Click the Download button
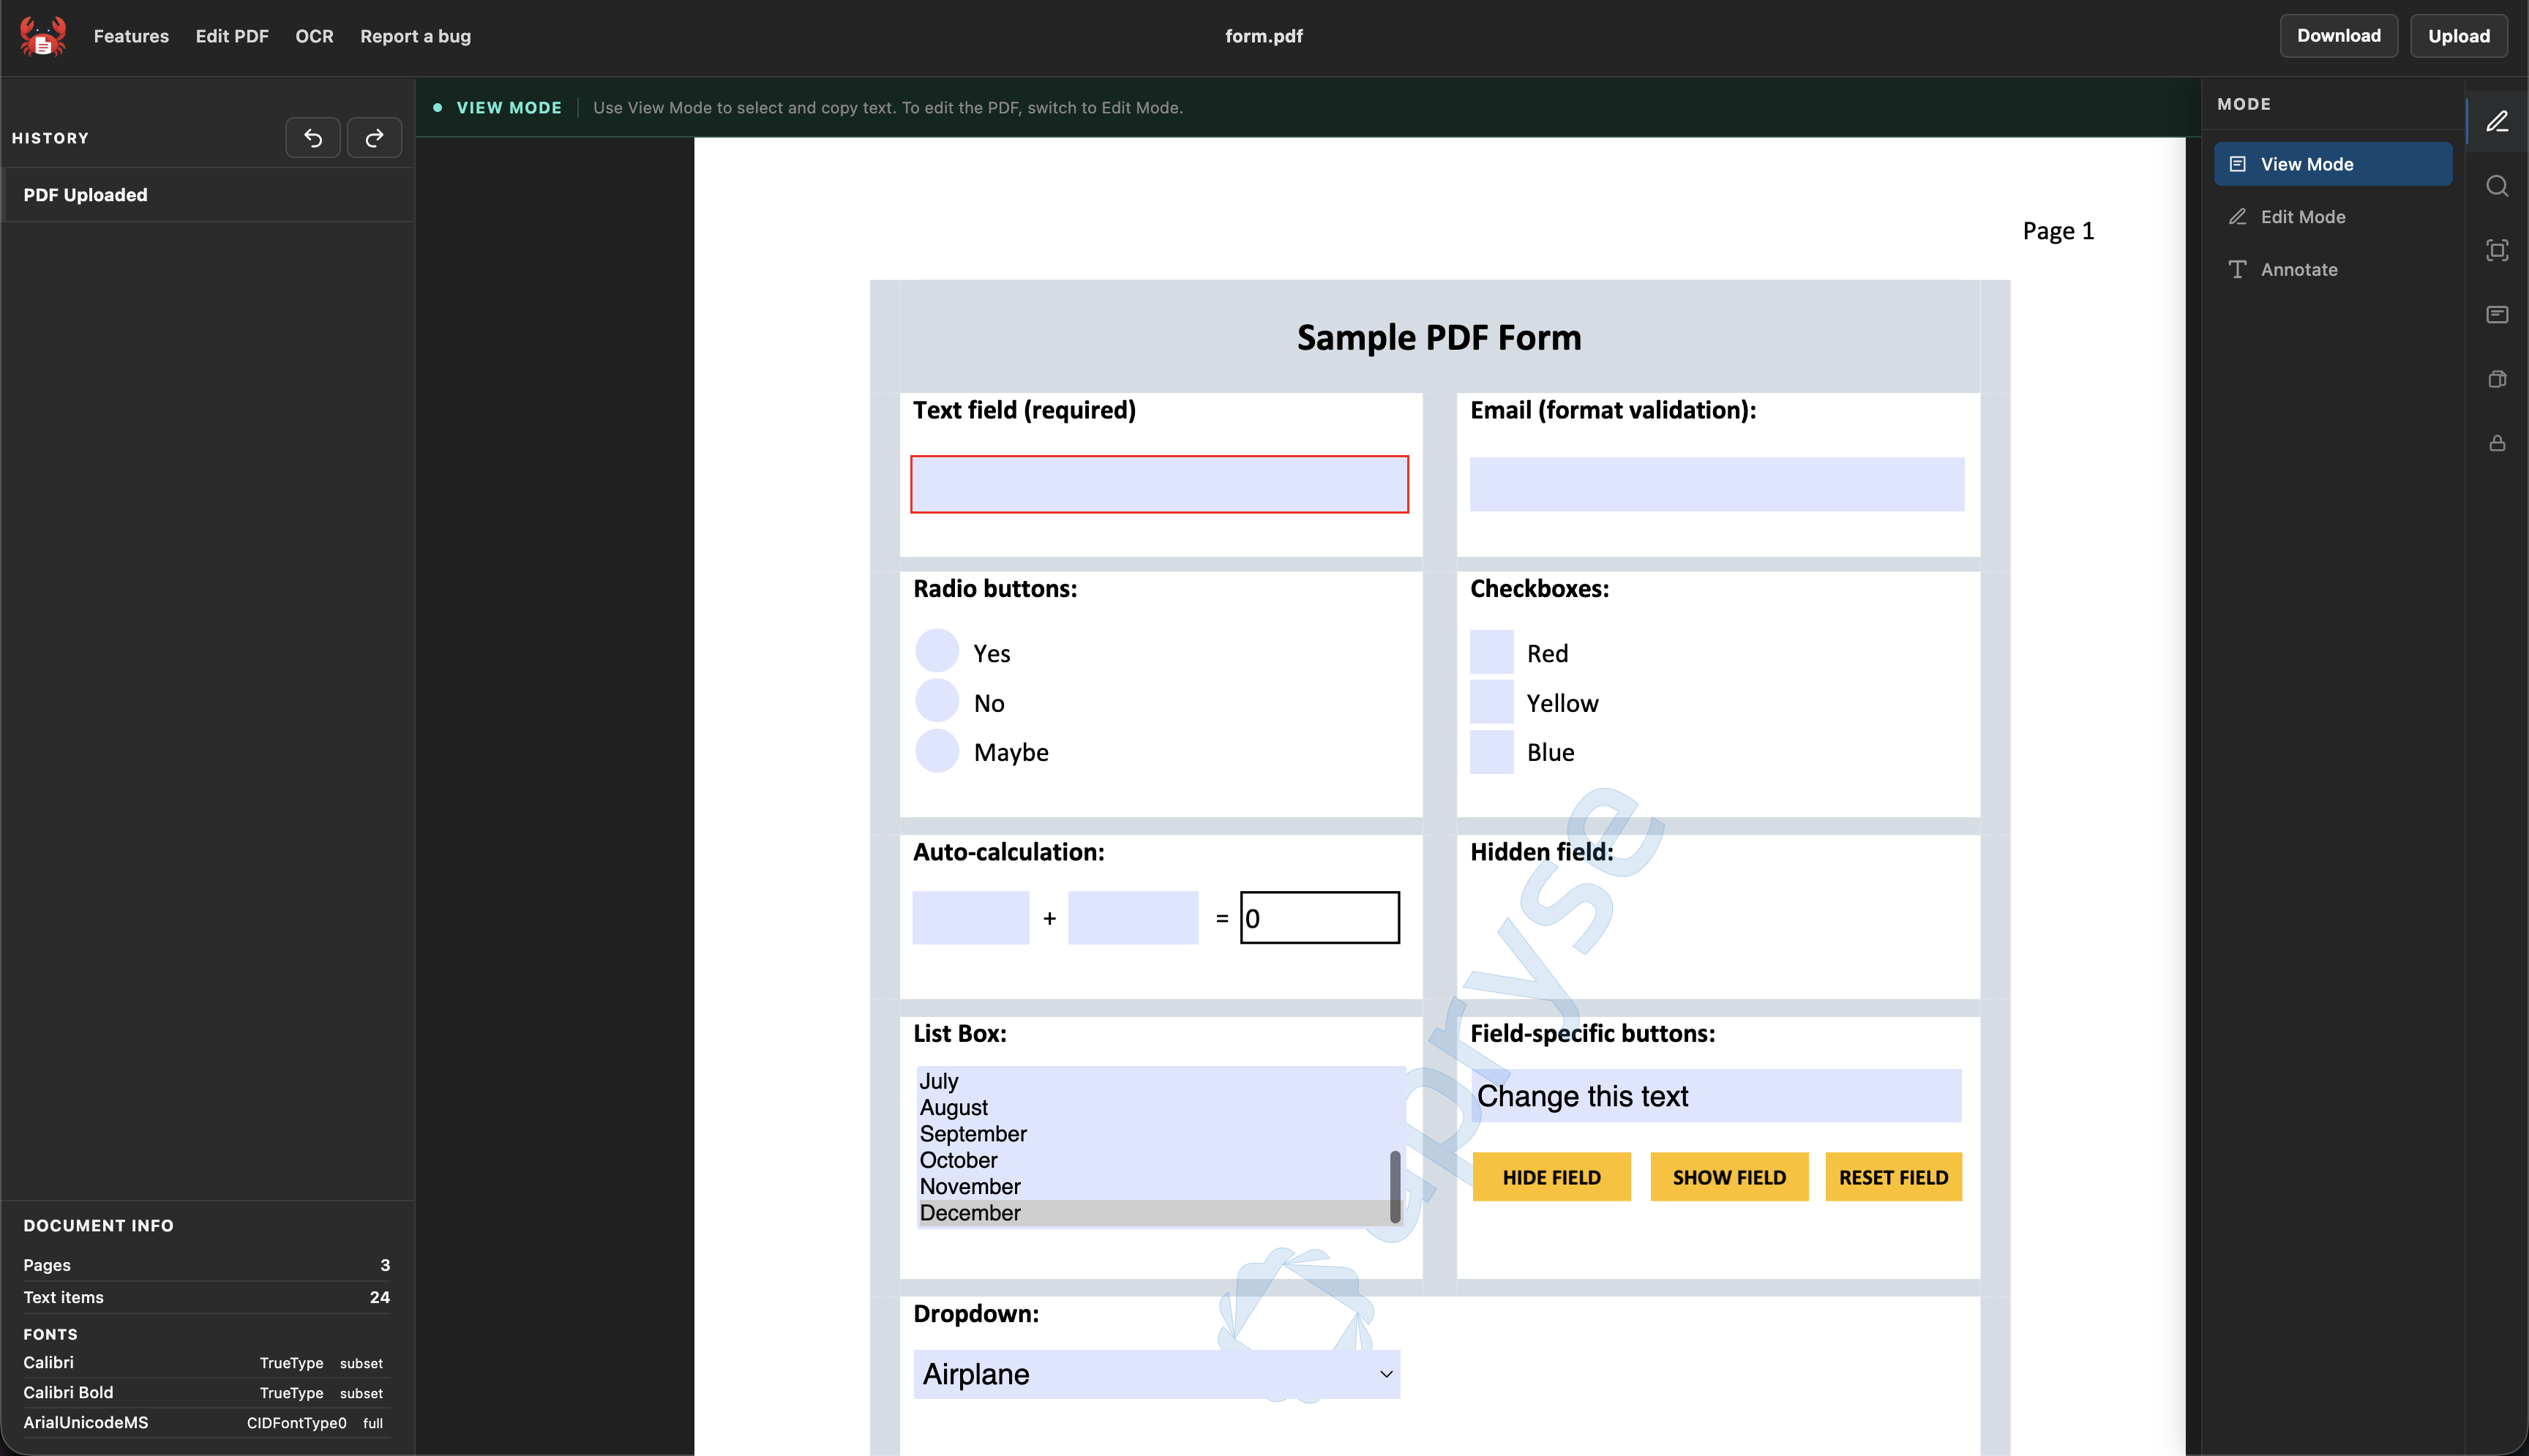Screen dimensions: 2529x1456 point(2338,36)
